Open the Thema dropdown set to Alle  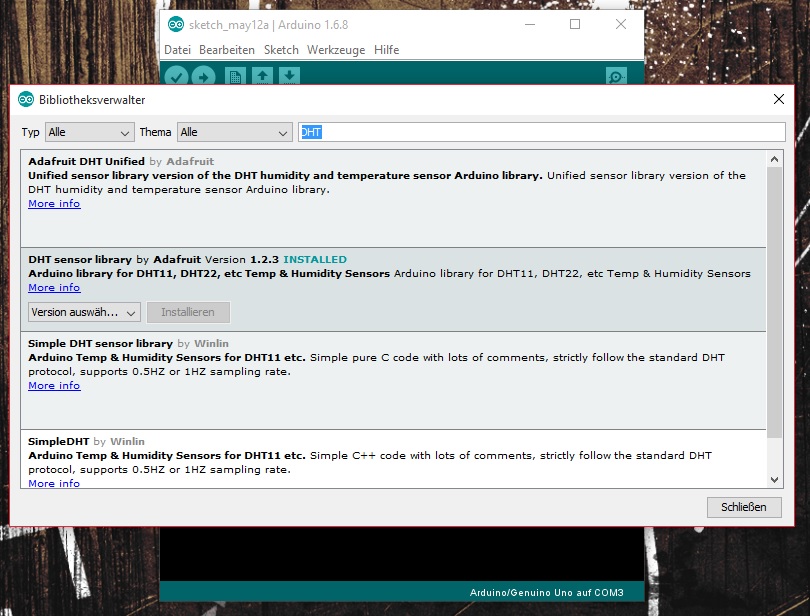pyautogui.click(x=235, y=132)
